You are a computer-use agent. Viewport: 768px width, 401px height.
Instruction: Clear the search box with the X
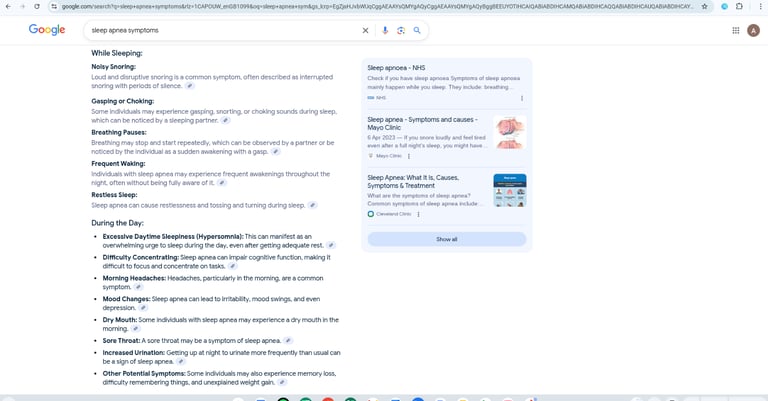pos(365,30)
